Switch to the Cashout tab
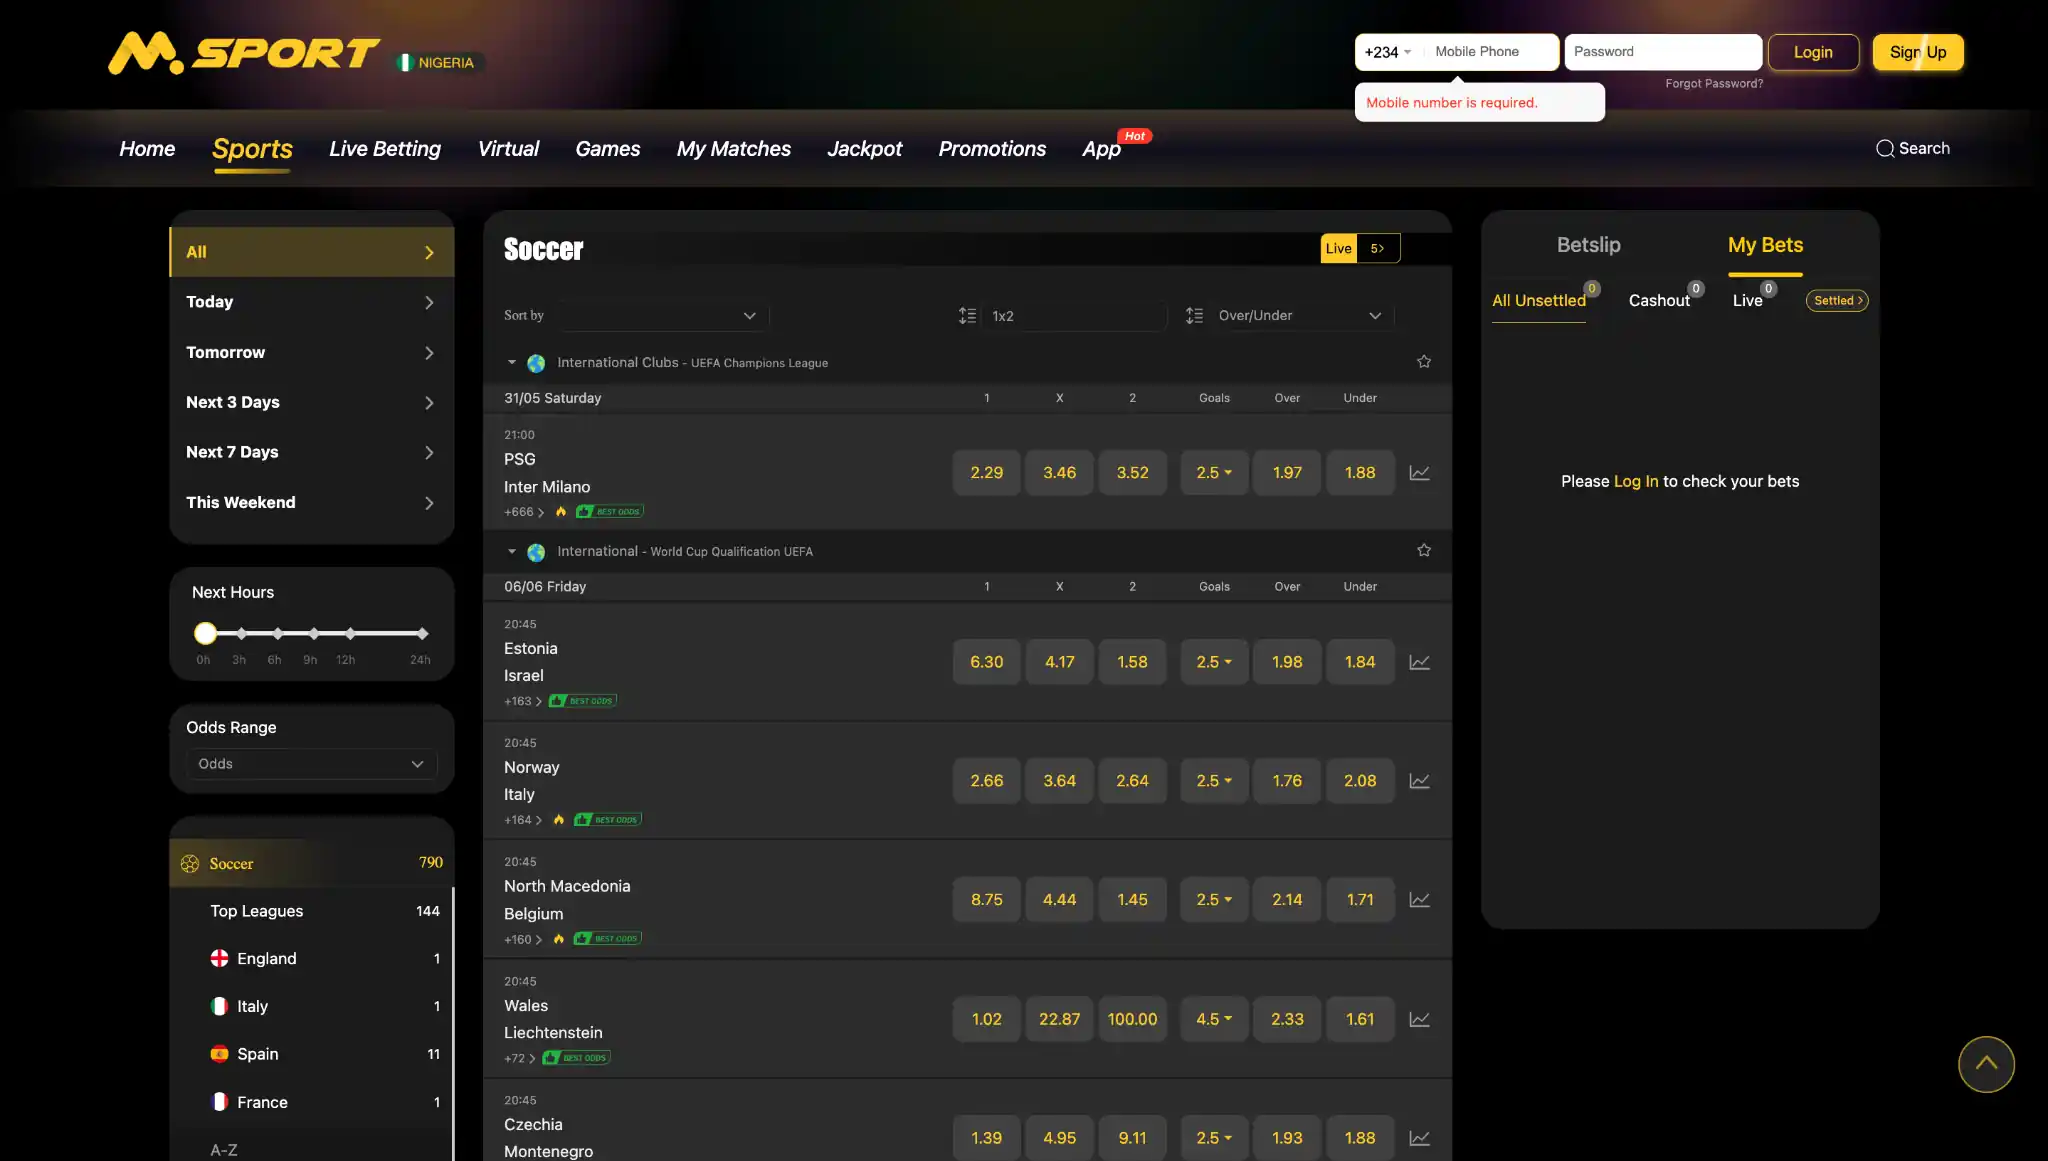This screenshot has height=1161, width=2048. tap(1659, 301)
